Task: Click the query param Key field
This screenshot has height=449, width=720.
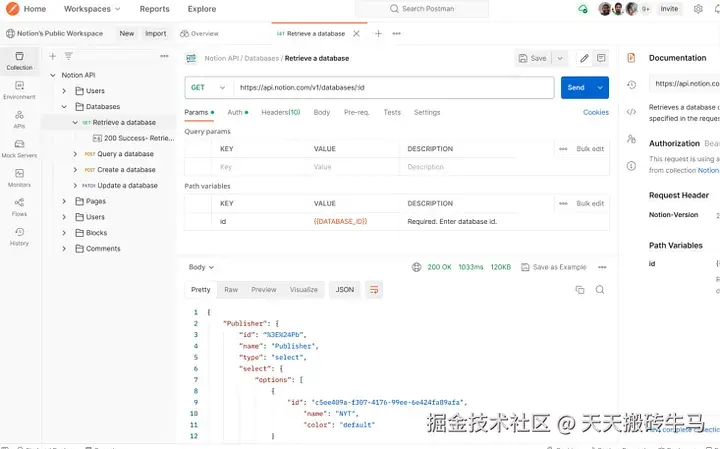Action: 258,167
